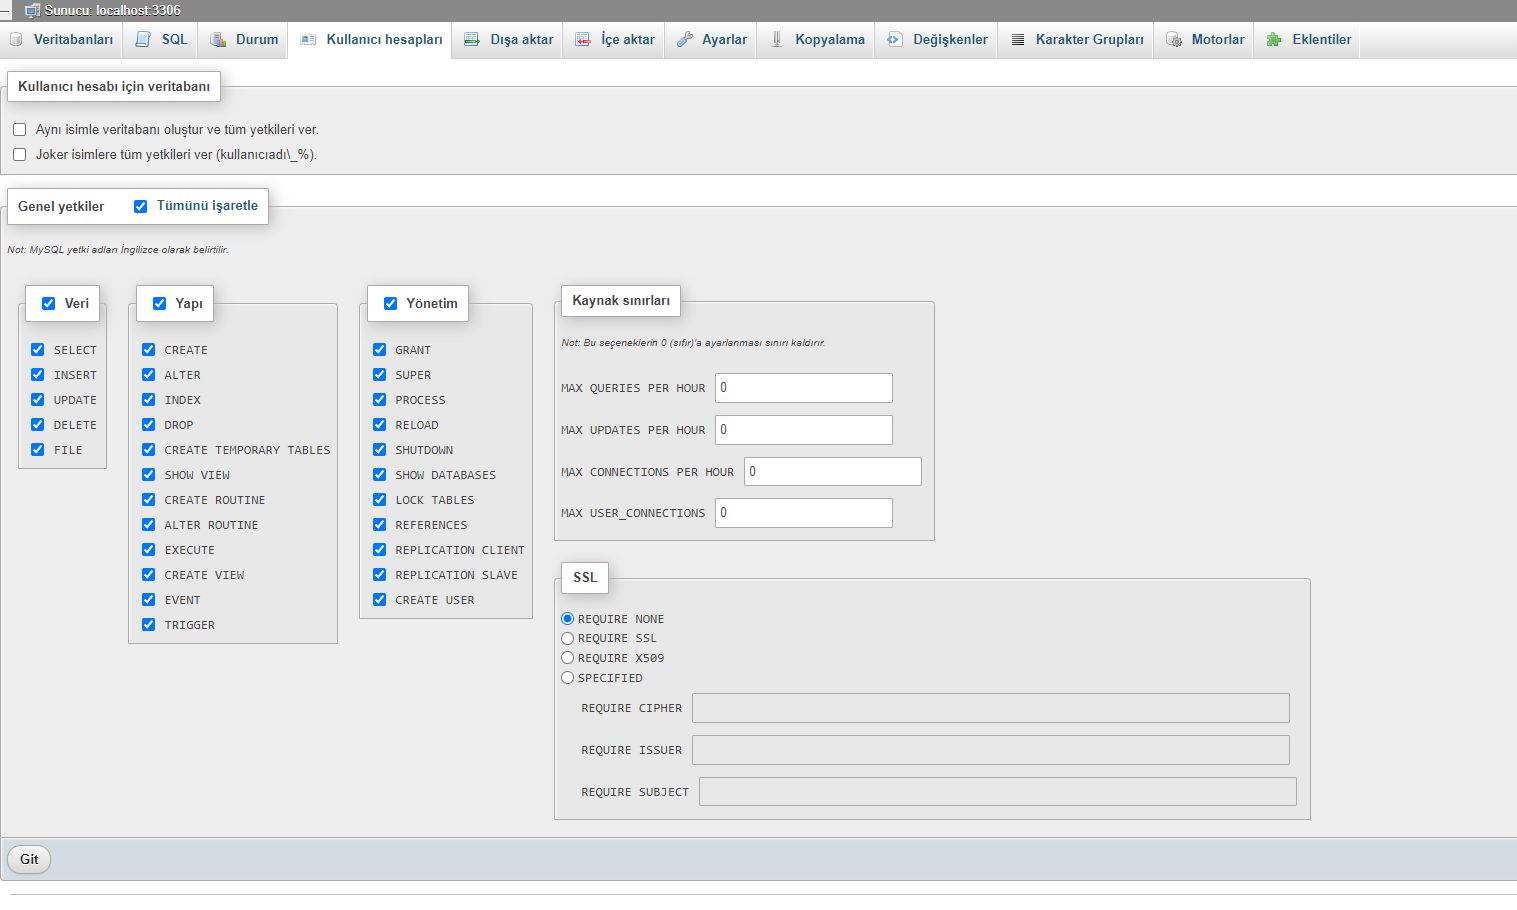This screenshot has width=1517, height=910.
Task: Enable same-name database creation checkbox
Action: pos(20,130)
